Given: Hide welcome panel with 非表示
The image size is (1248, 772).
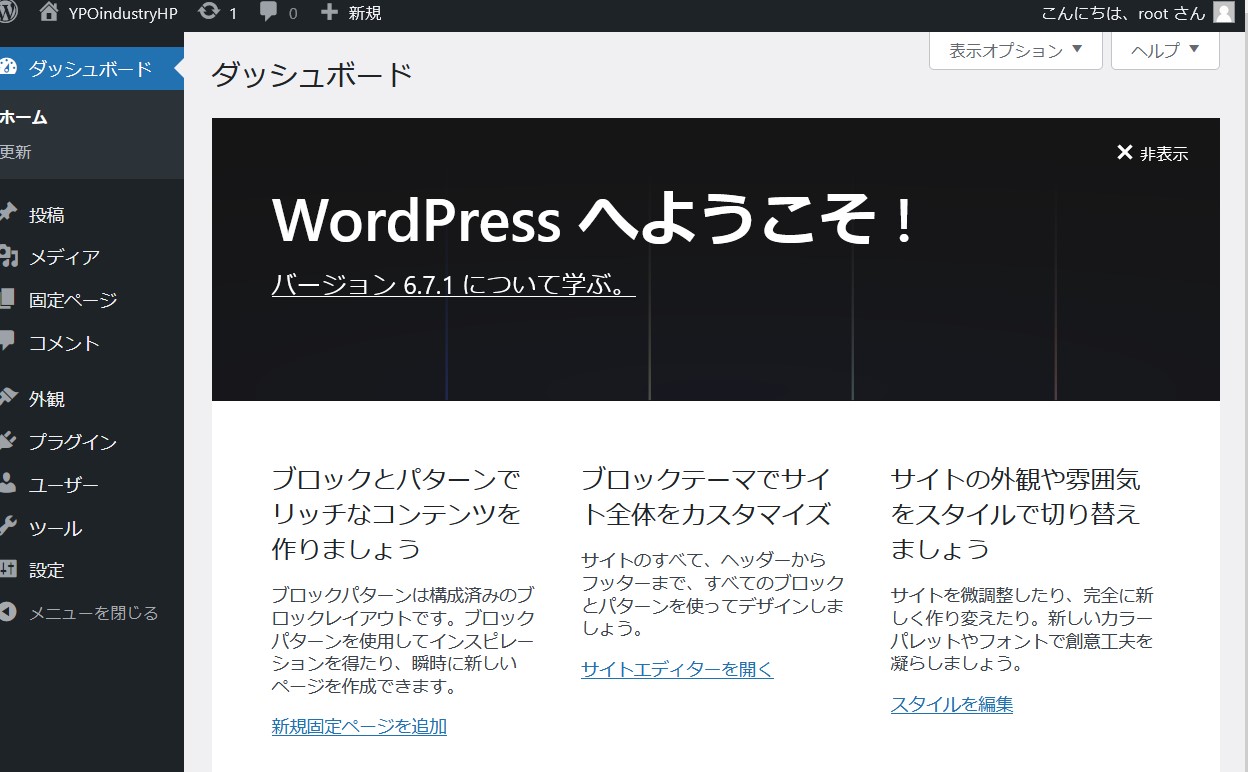Looking at the screenshot, I should pyautogui.click(x=1152, y=153).
